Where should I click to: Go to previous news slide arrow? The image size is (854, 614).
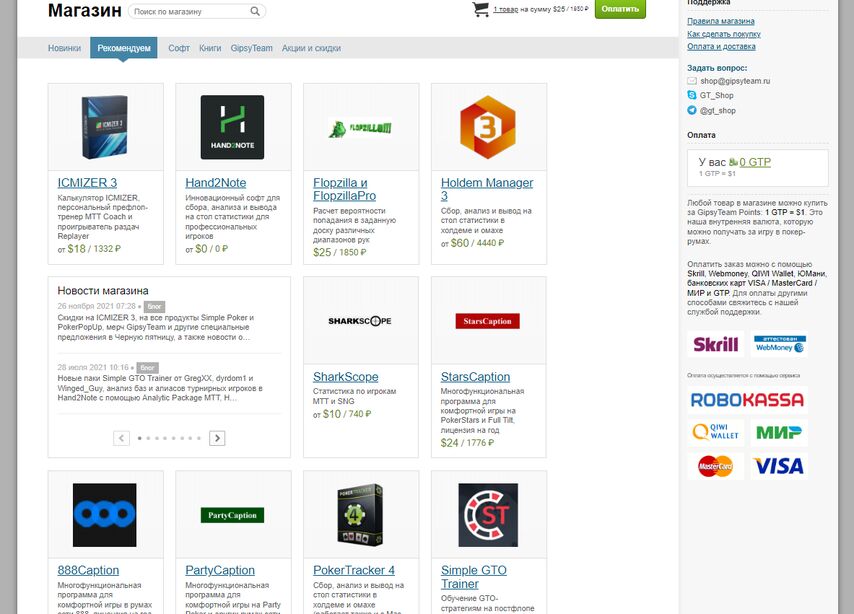coord(121,438)
